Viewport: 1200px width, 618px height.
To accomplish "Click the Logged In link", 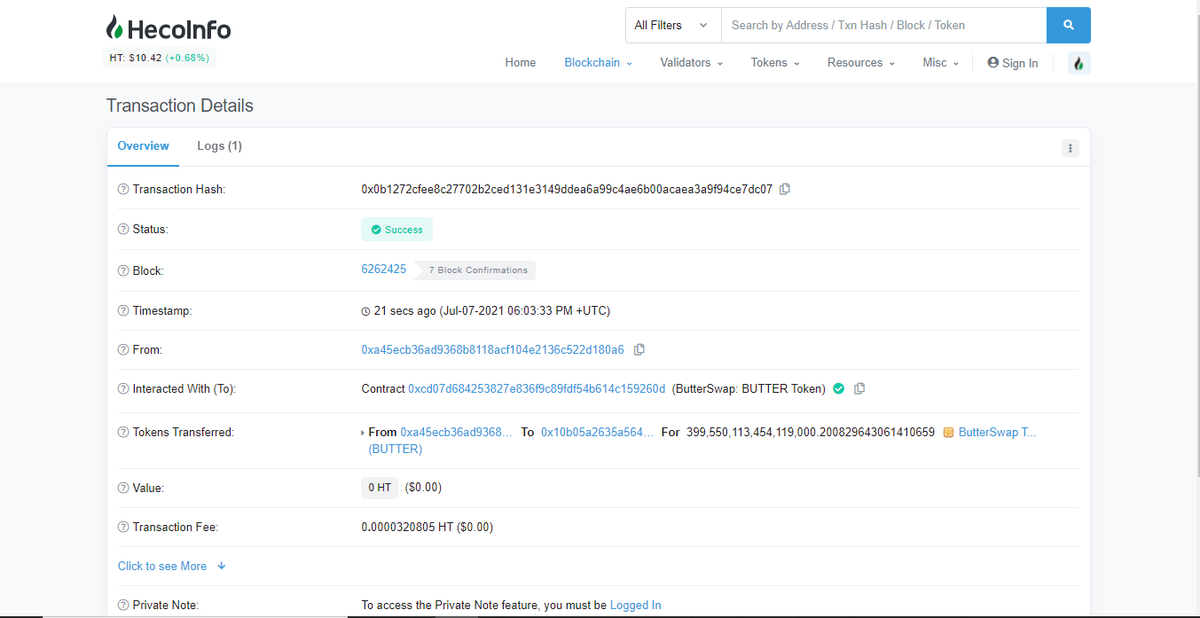I will (x=636, y=605).
